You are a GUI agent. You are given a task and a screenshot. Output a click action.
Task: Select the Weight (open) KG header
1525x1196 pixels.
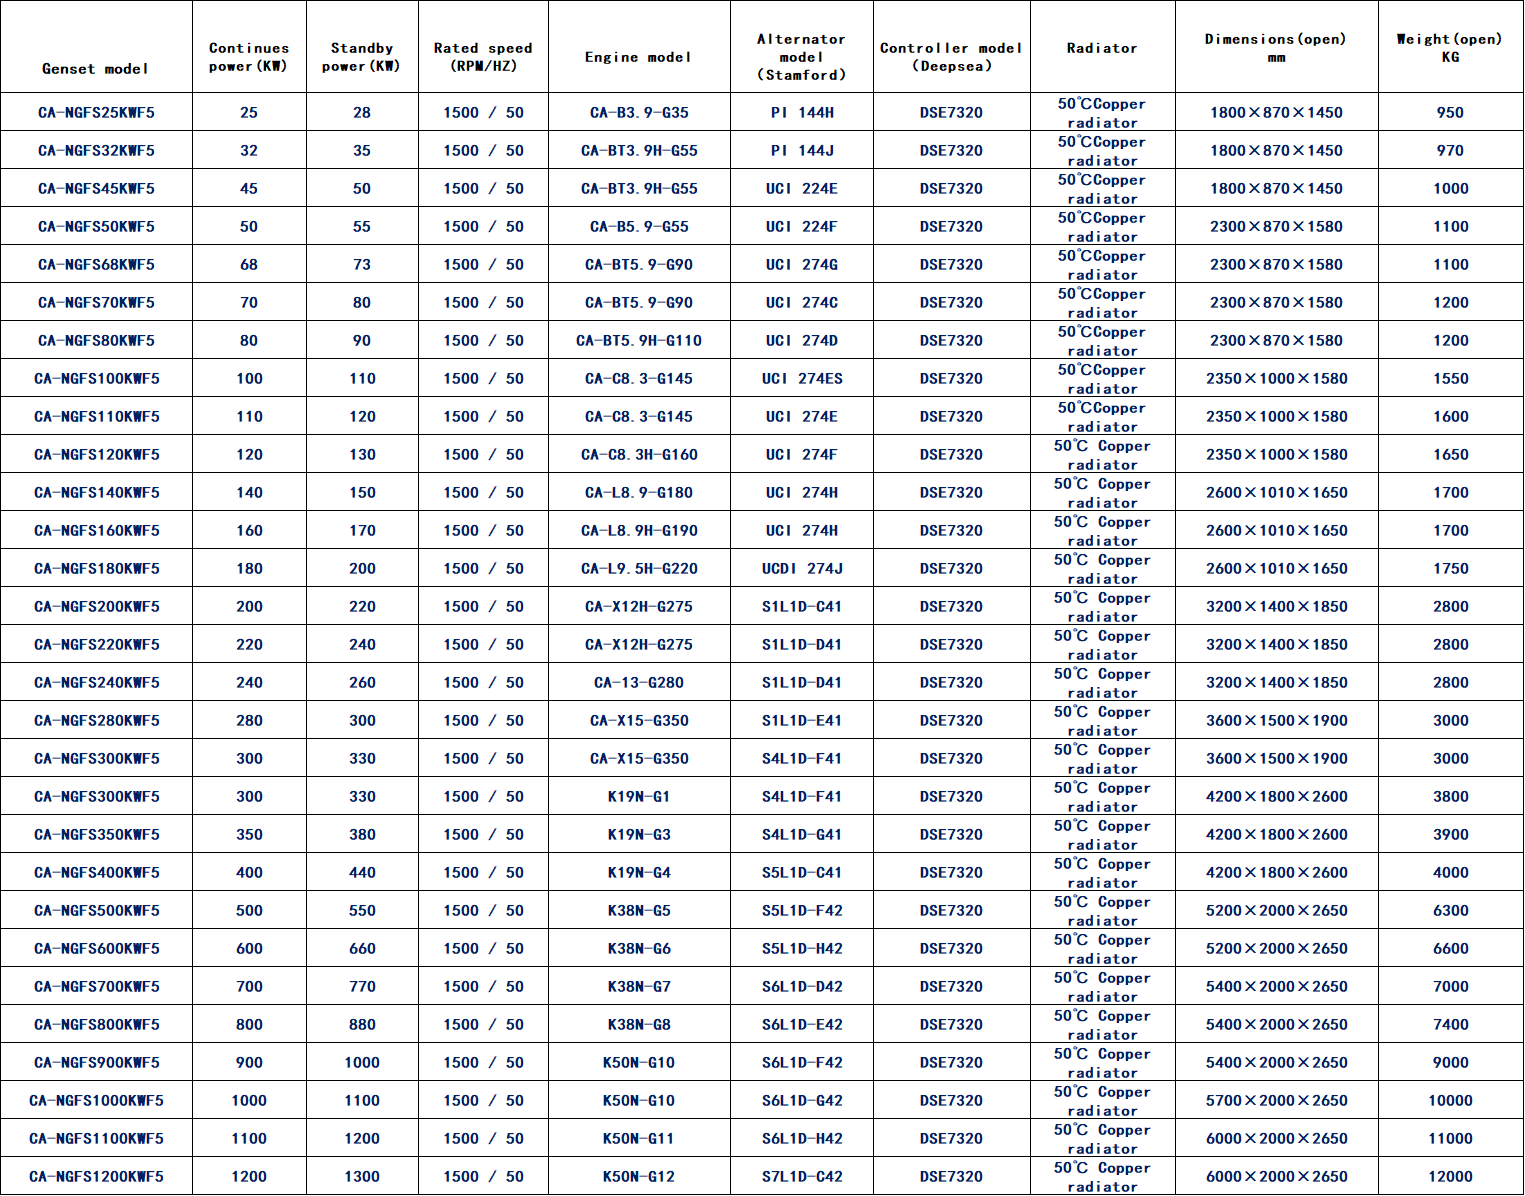click(1450, 48)
